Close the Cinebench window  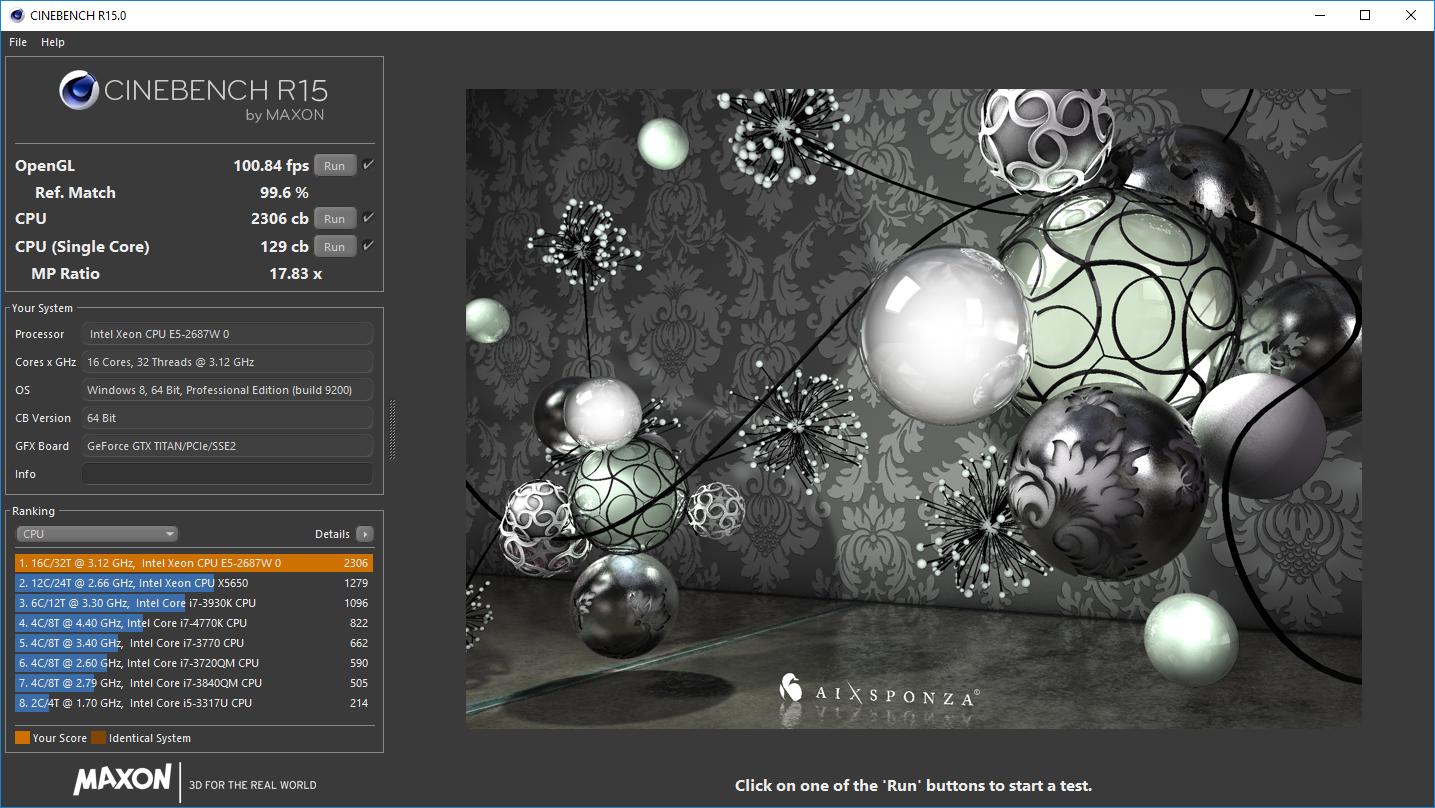(1411, 15)
